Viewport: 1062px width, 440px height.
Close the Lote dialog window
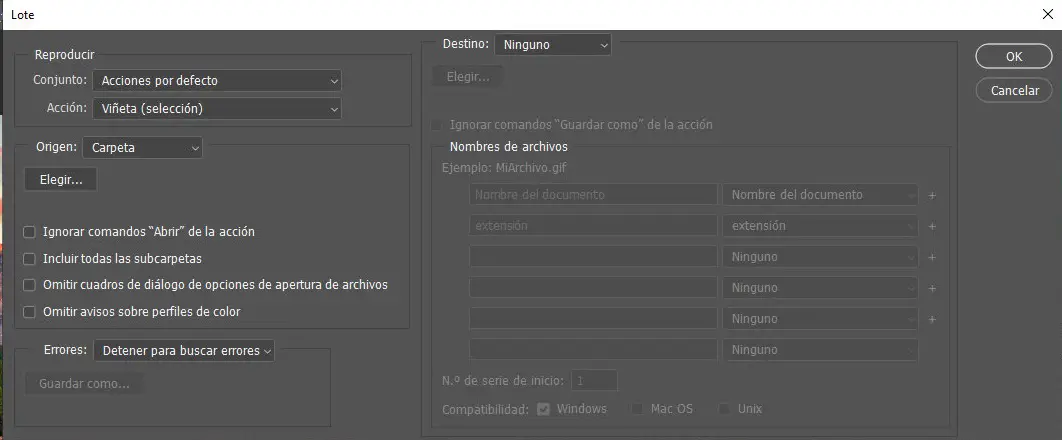1047,14
